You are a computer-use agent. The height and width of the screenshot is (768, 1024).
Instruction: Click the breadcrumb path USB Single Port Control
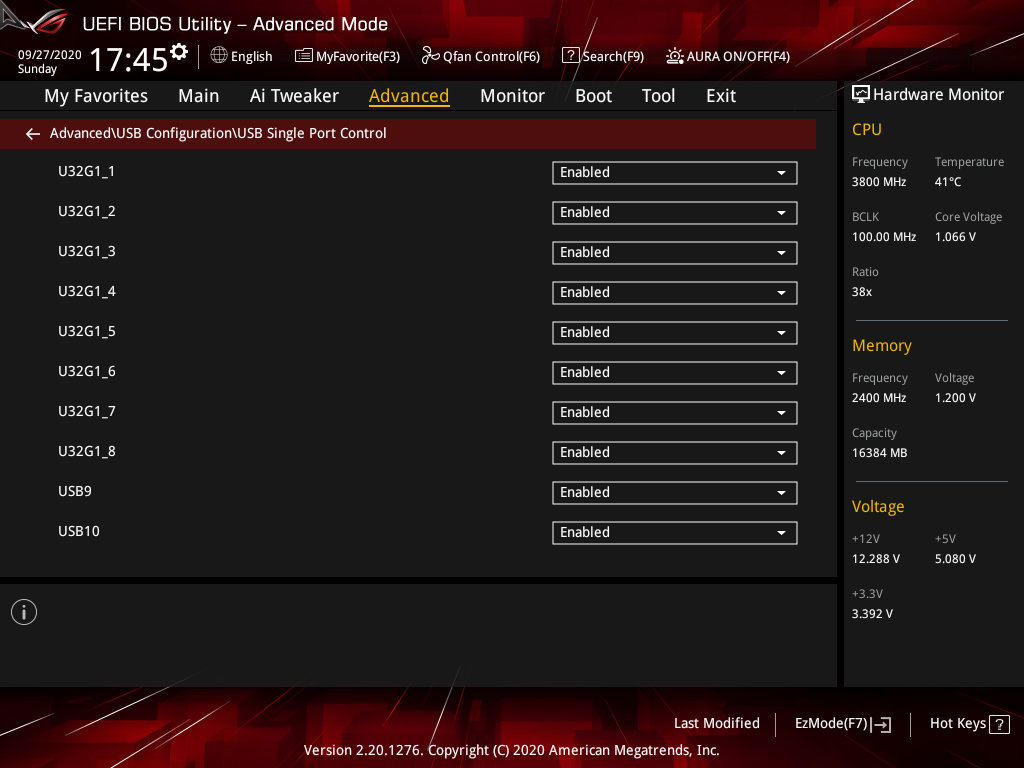[312, 133]
